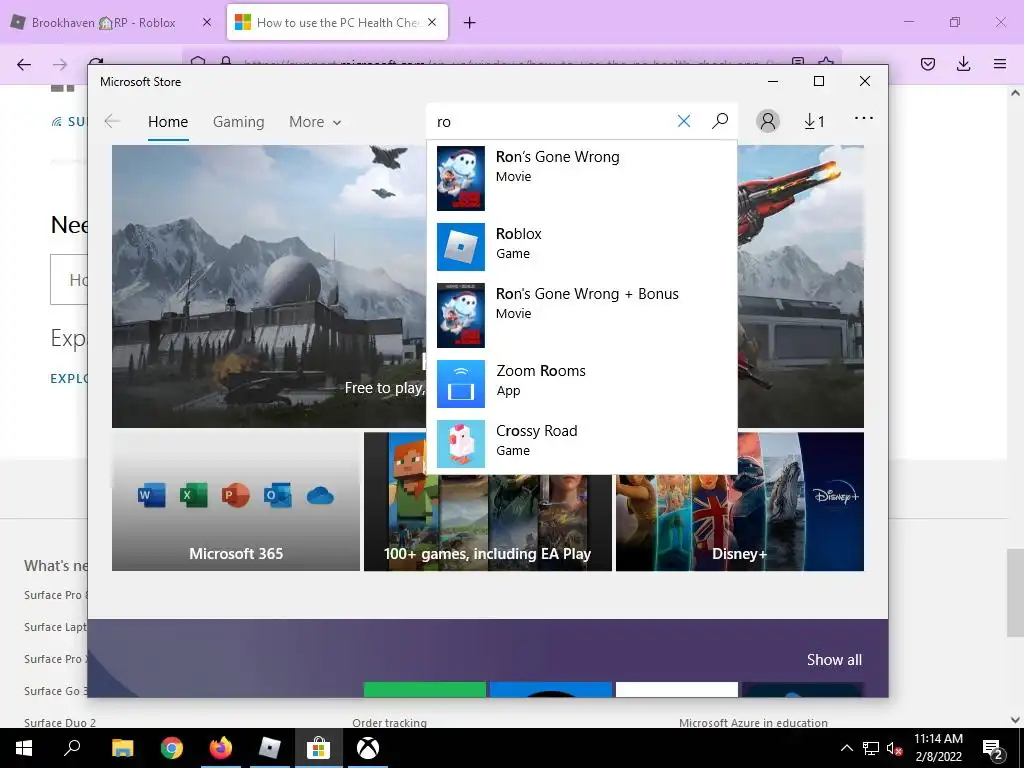Open Xbox app from taskbar
The height and width of the screenshot is (768, 1024).
coord(368,748)
